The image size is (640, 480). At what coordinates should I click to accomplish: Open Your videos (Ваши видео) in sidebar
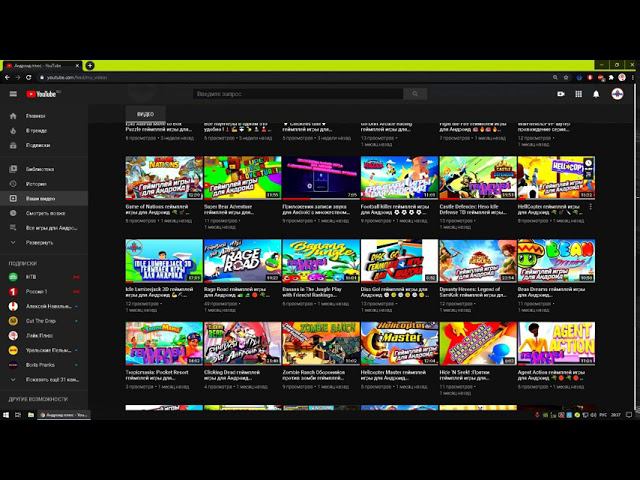tap(44, 198)
